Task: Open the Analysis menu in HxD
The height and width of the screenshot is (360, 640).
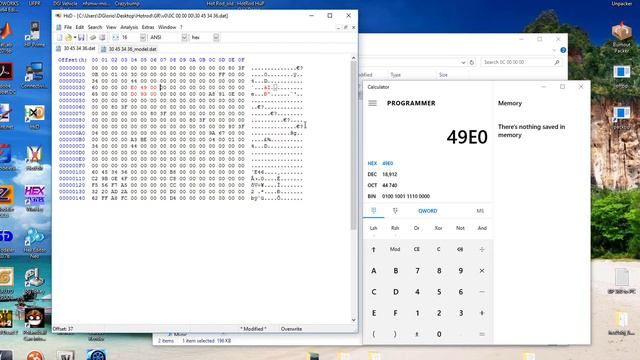Action: click(x=129, y=27)
